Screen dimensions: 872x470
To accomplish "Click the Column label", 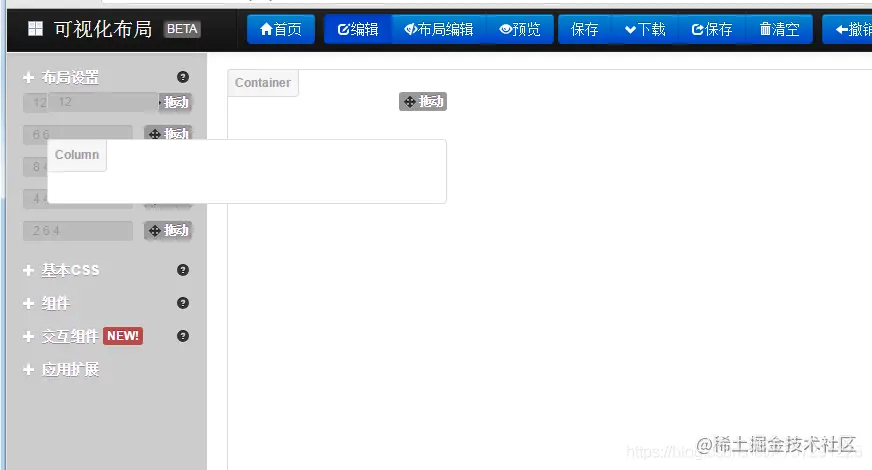I will point(77,155).
